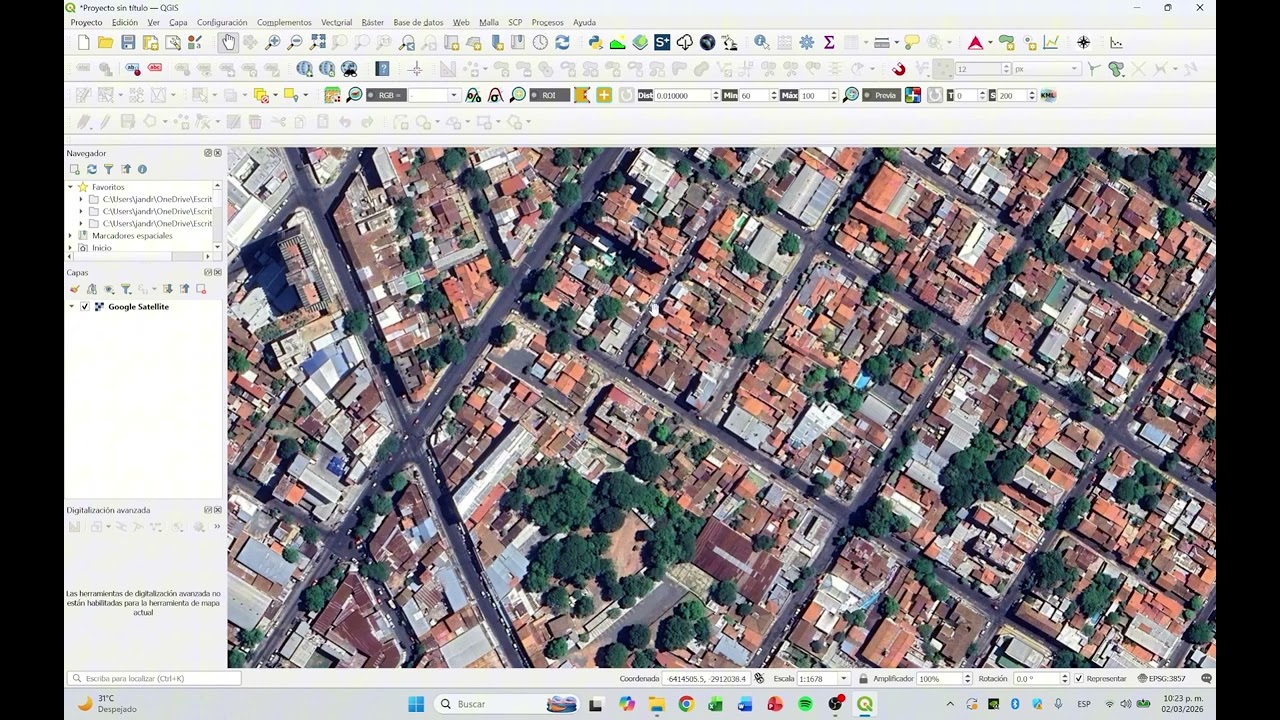Image resolution: width=1280 pixels, height=720 pixels.
Task: Click the north arrow compass icon
Action: [1083, 42]
